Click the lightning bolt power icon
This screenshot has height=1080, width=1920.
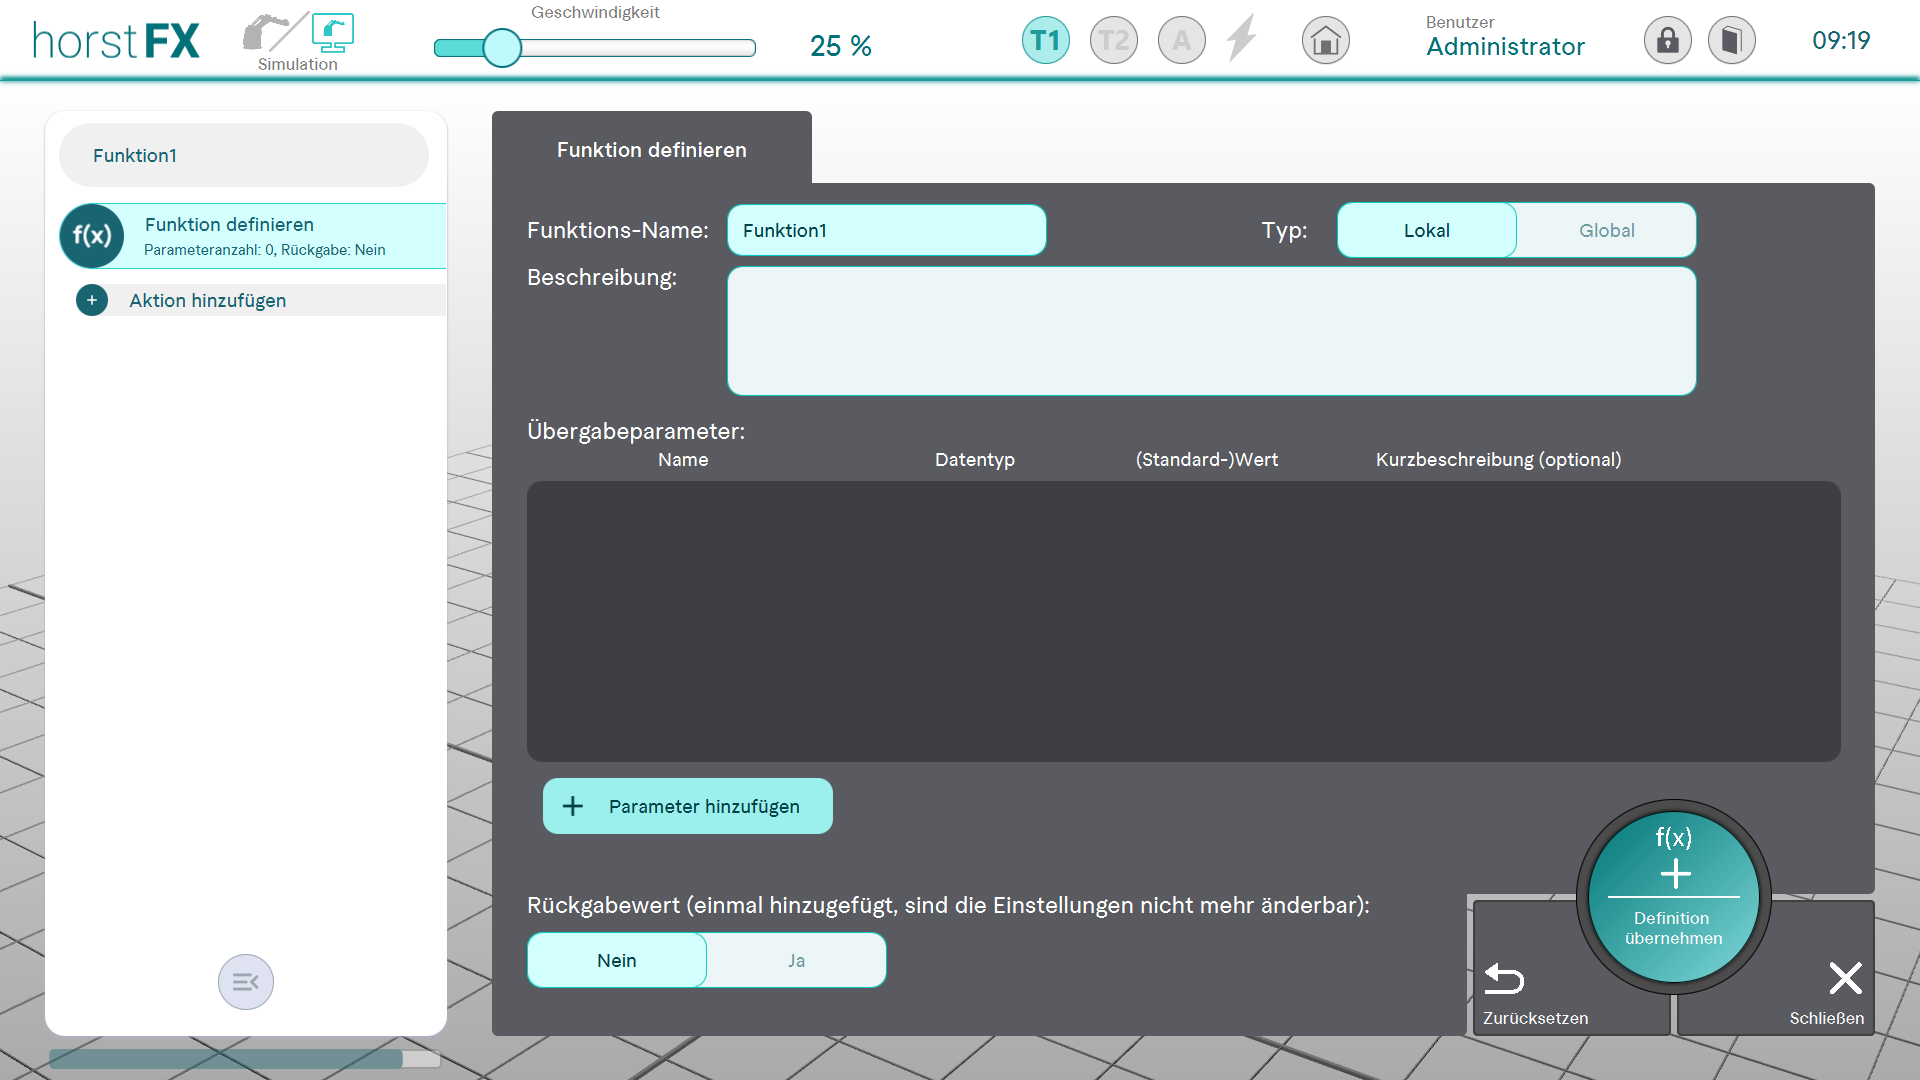point(1242,39)
